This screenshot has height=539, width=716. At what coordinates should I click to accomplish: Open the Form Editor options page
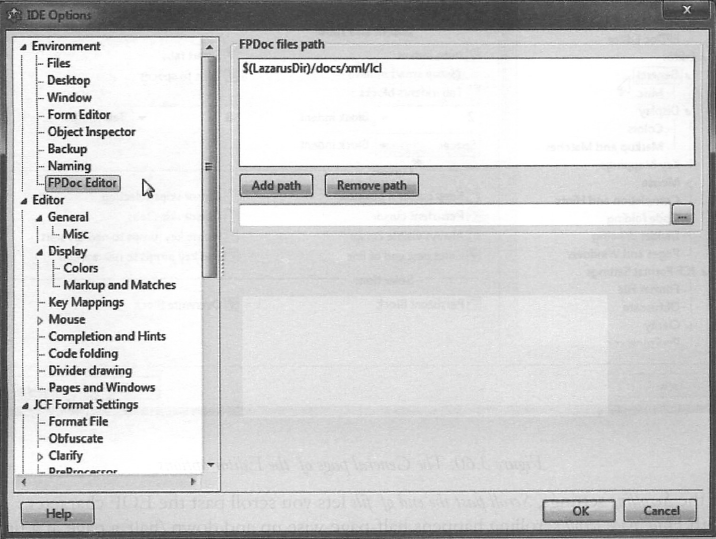pos(79,115)
